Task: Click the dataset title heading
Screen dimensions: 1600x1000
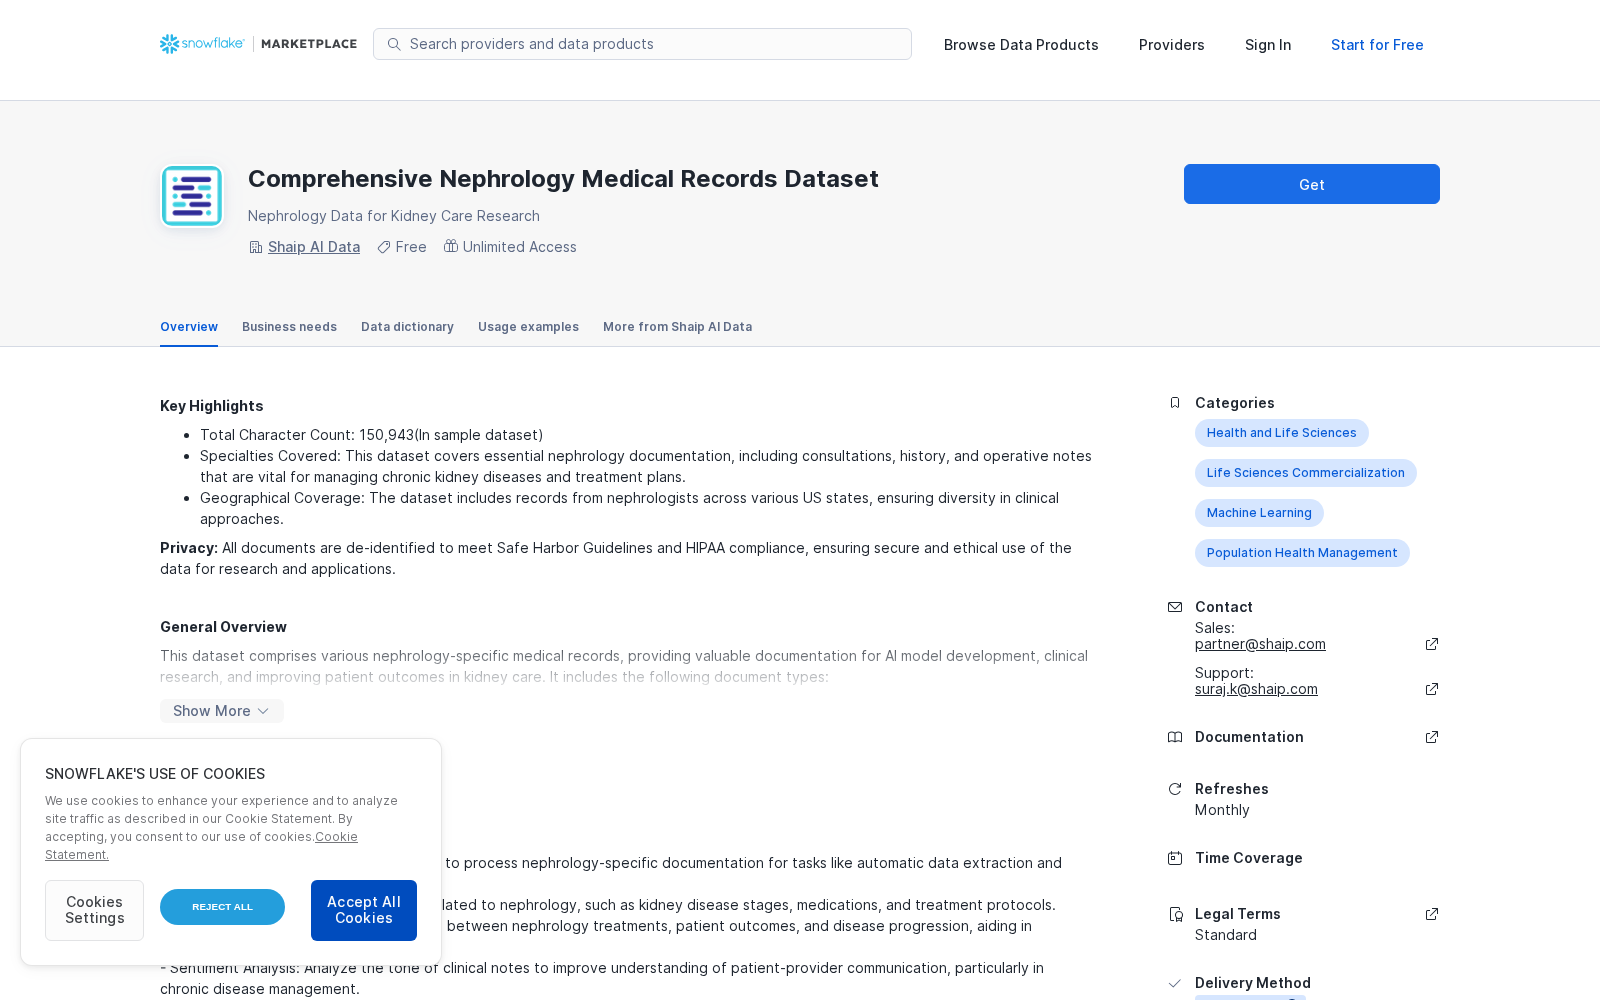Action: (563, 179)
